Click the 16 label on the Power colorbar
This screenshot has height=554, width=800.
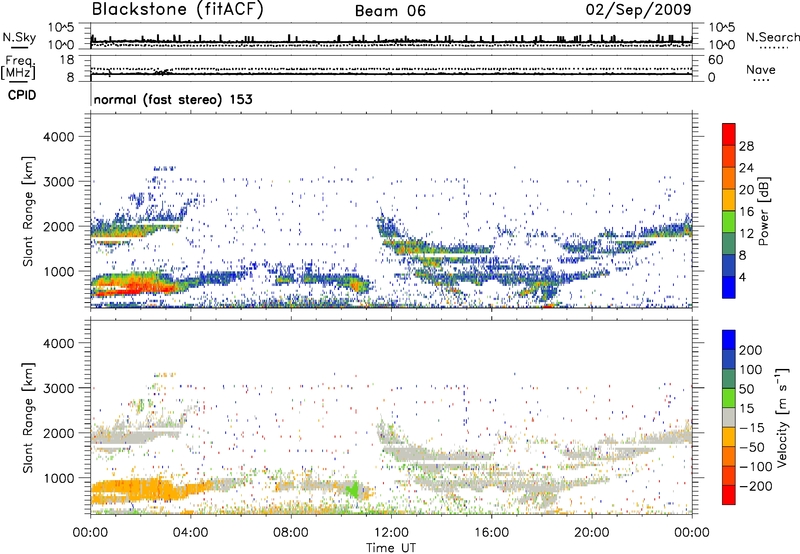coord(746,212)
